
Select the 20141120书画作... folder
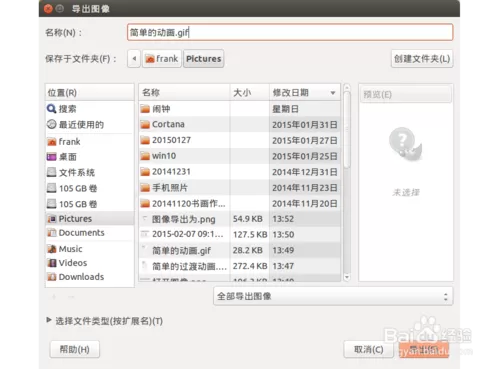[240, 203]
